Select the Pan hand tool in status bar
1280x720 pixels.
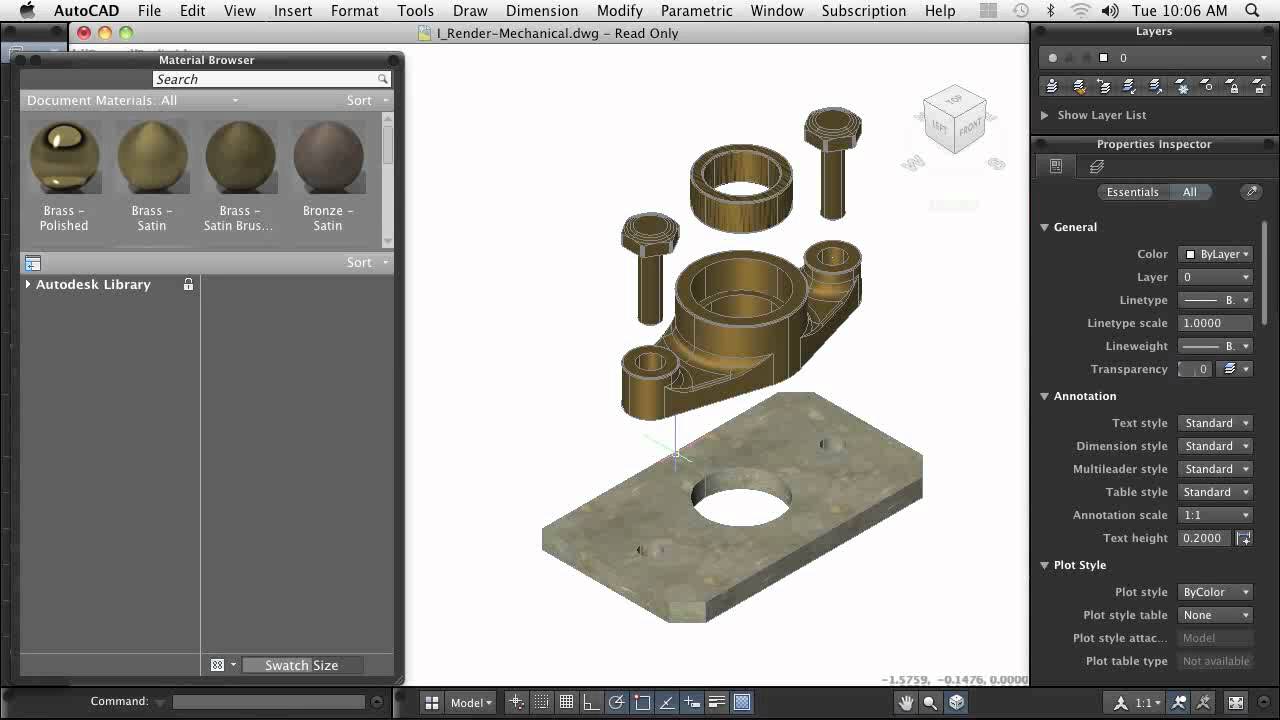click(906, 702)
